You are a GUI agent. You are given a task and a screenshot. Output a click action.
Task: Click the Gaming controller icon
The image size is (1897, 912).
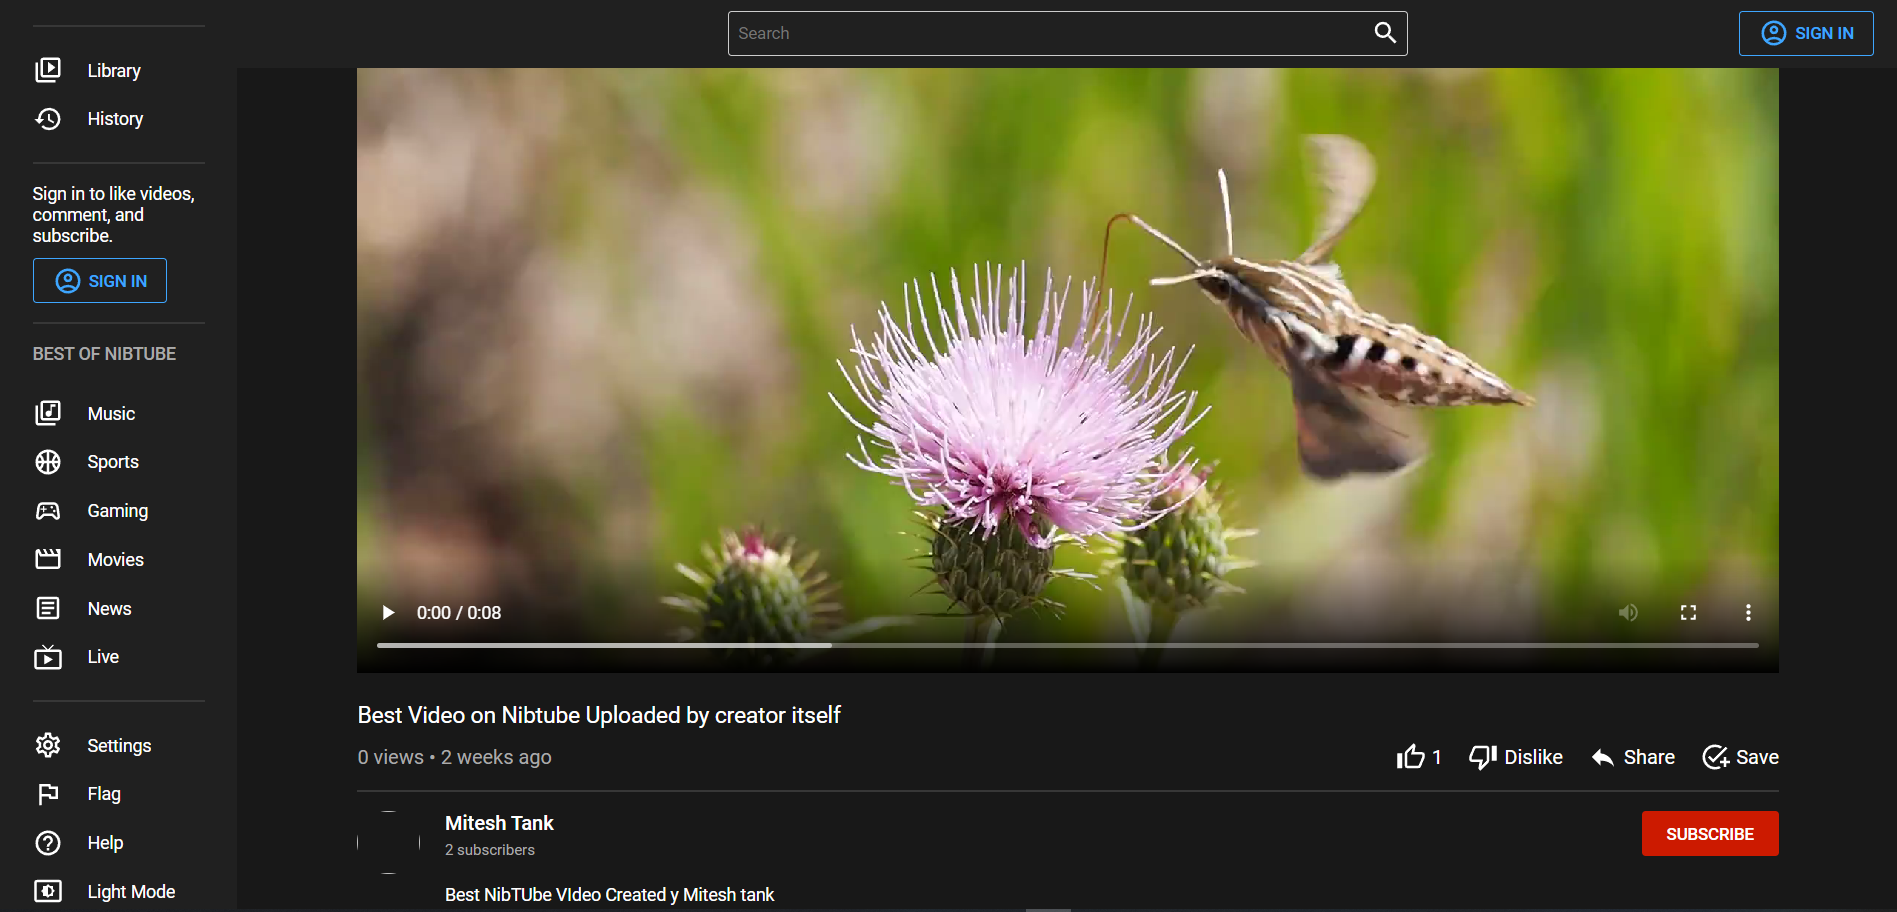(48, 511)
